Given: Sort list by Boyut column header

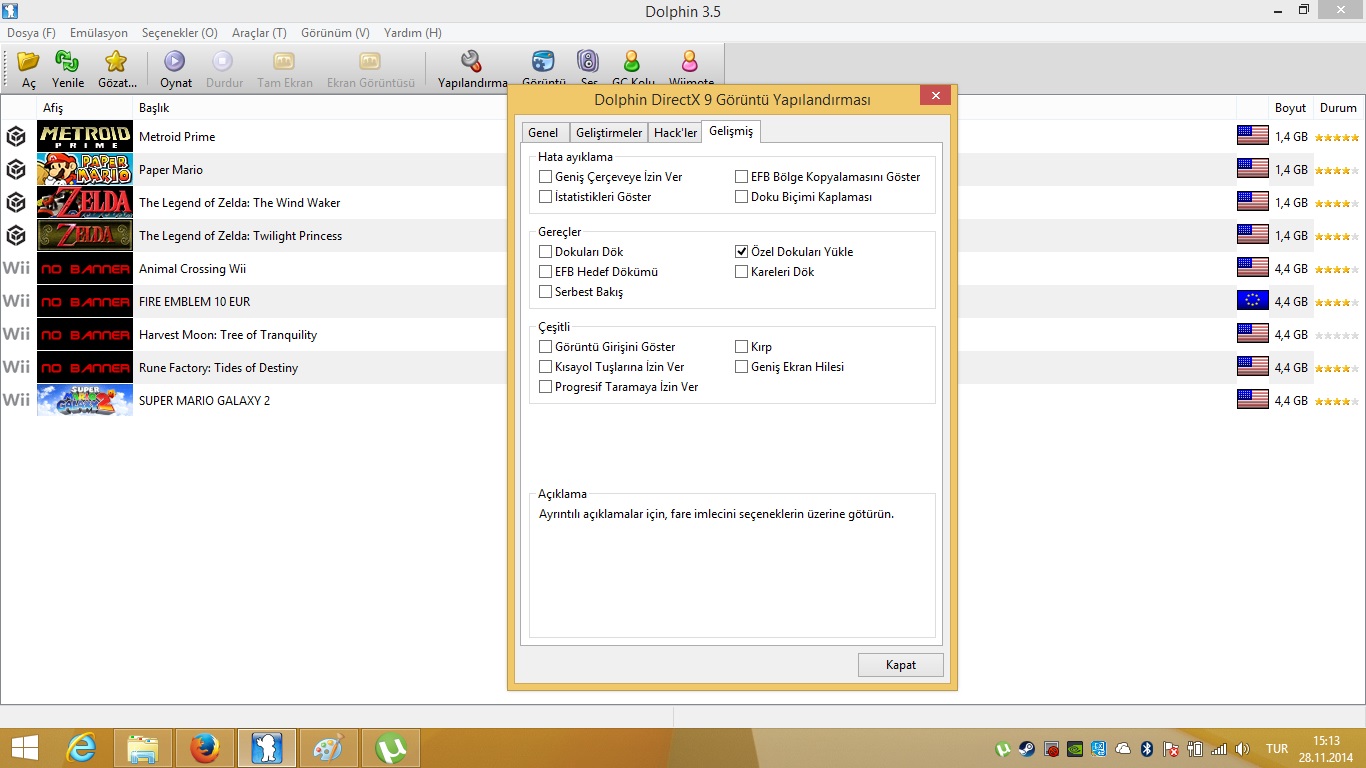Looking at the screenshot, I should click(x=1290, y=108).
